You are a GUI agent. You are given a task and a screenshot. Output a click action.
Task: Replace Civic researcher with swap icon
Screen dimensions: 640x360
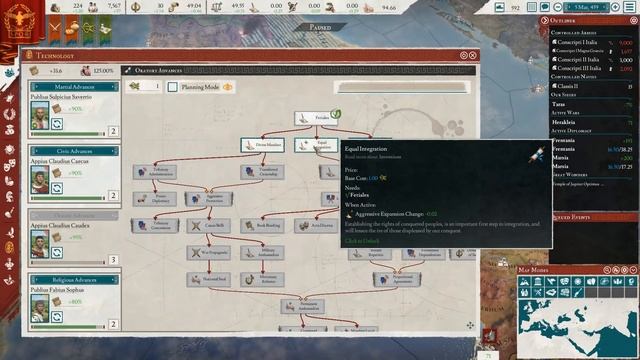click(57, 188)
